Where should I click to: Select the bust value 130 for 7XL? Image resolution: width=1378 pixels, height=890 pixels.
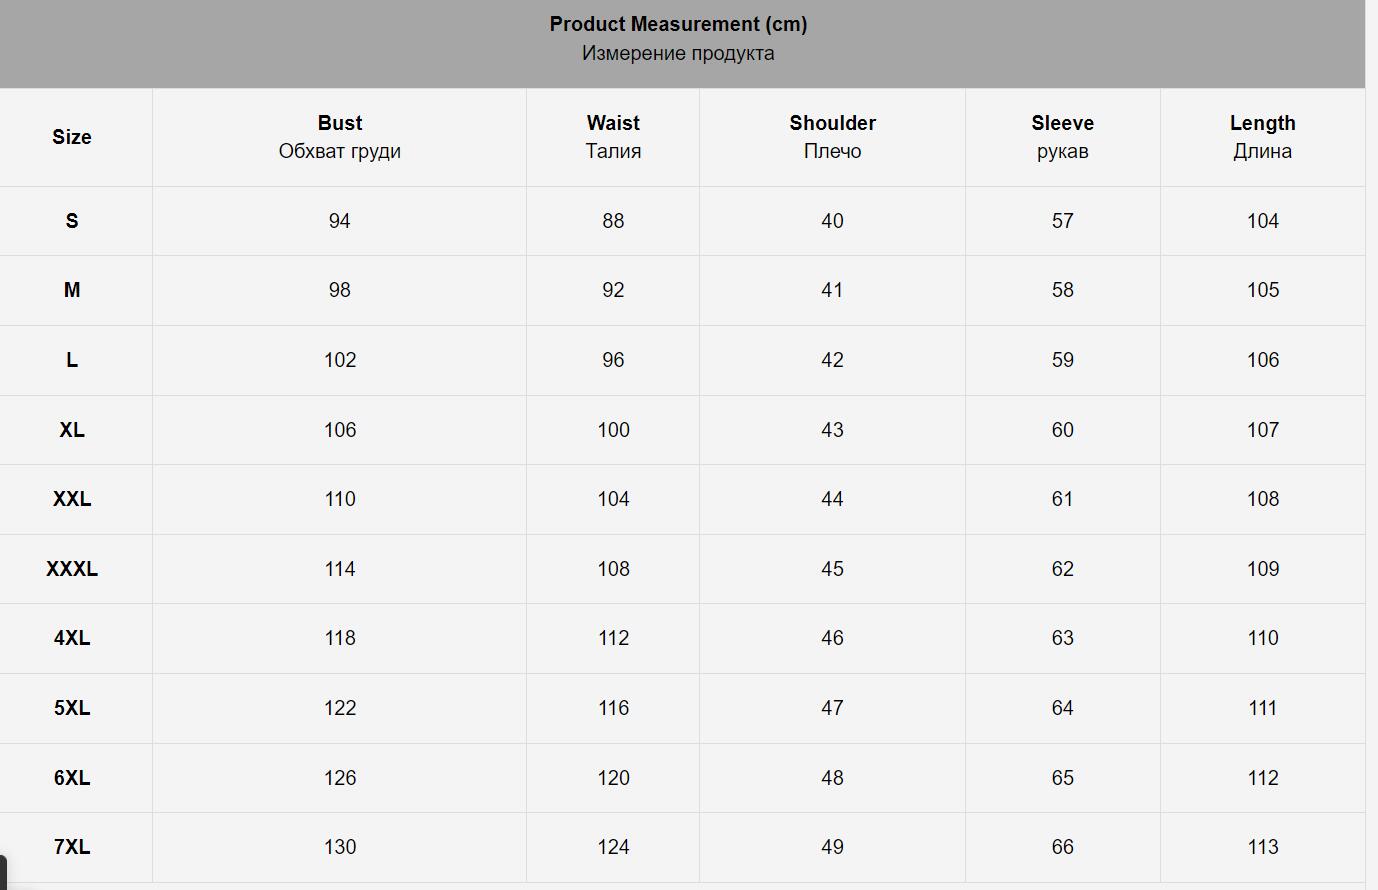pos(340,847)
